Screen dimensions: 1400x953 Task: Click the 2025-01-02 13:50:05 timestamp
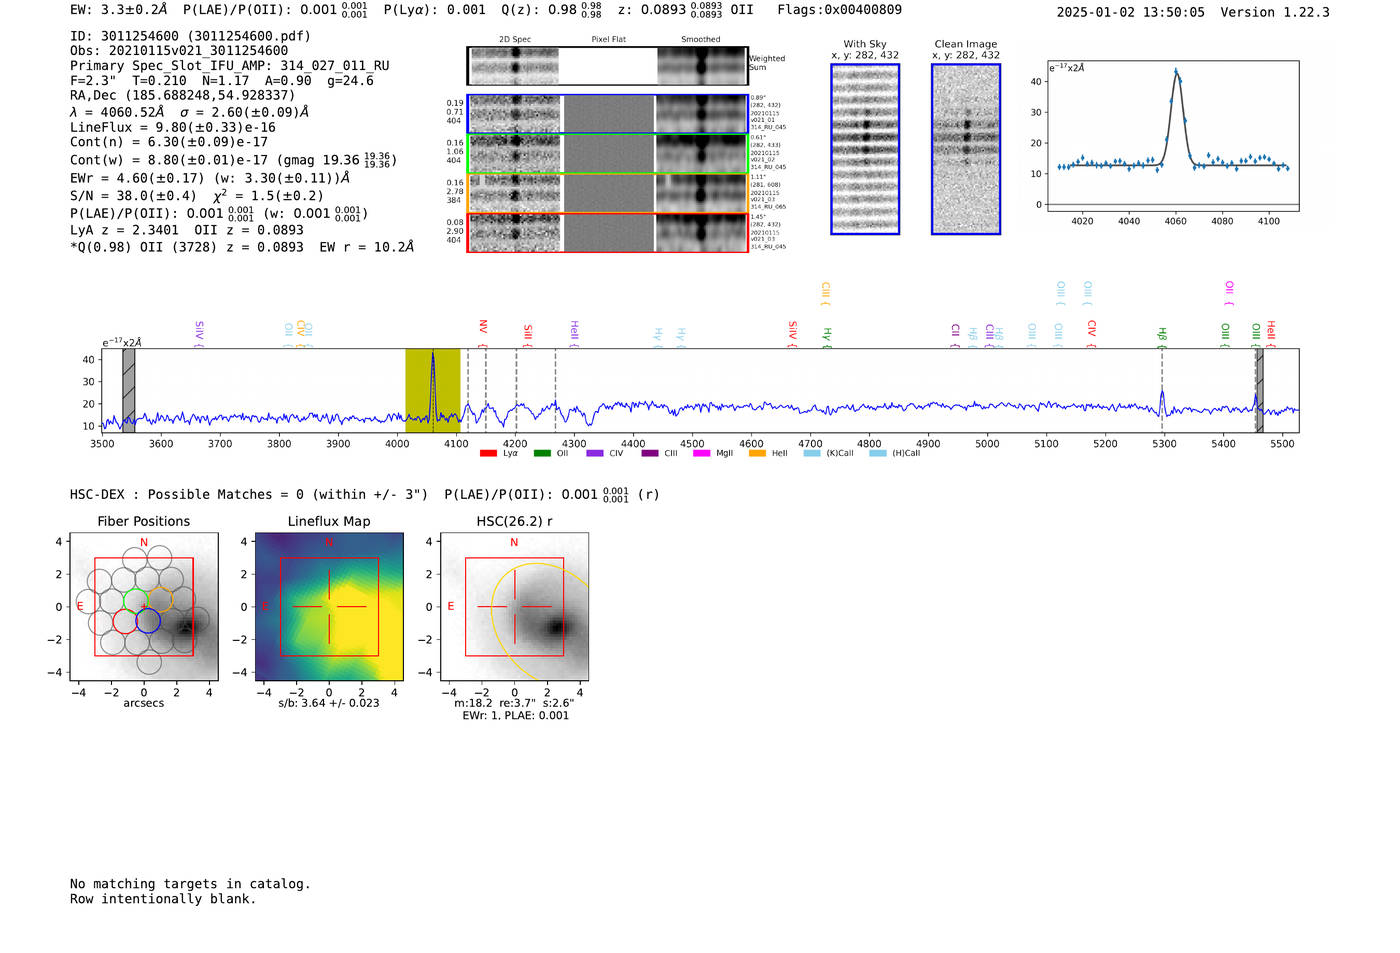1130,12
